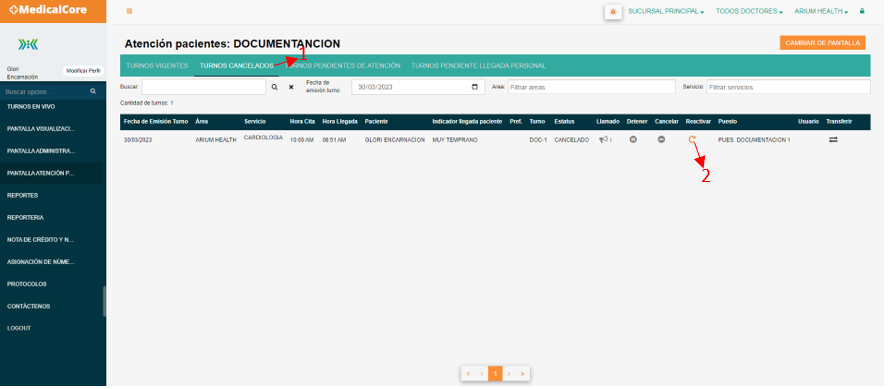
Task: Clear search with the X icon
Action: pyautogui.click(x=291, y=87)
